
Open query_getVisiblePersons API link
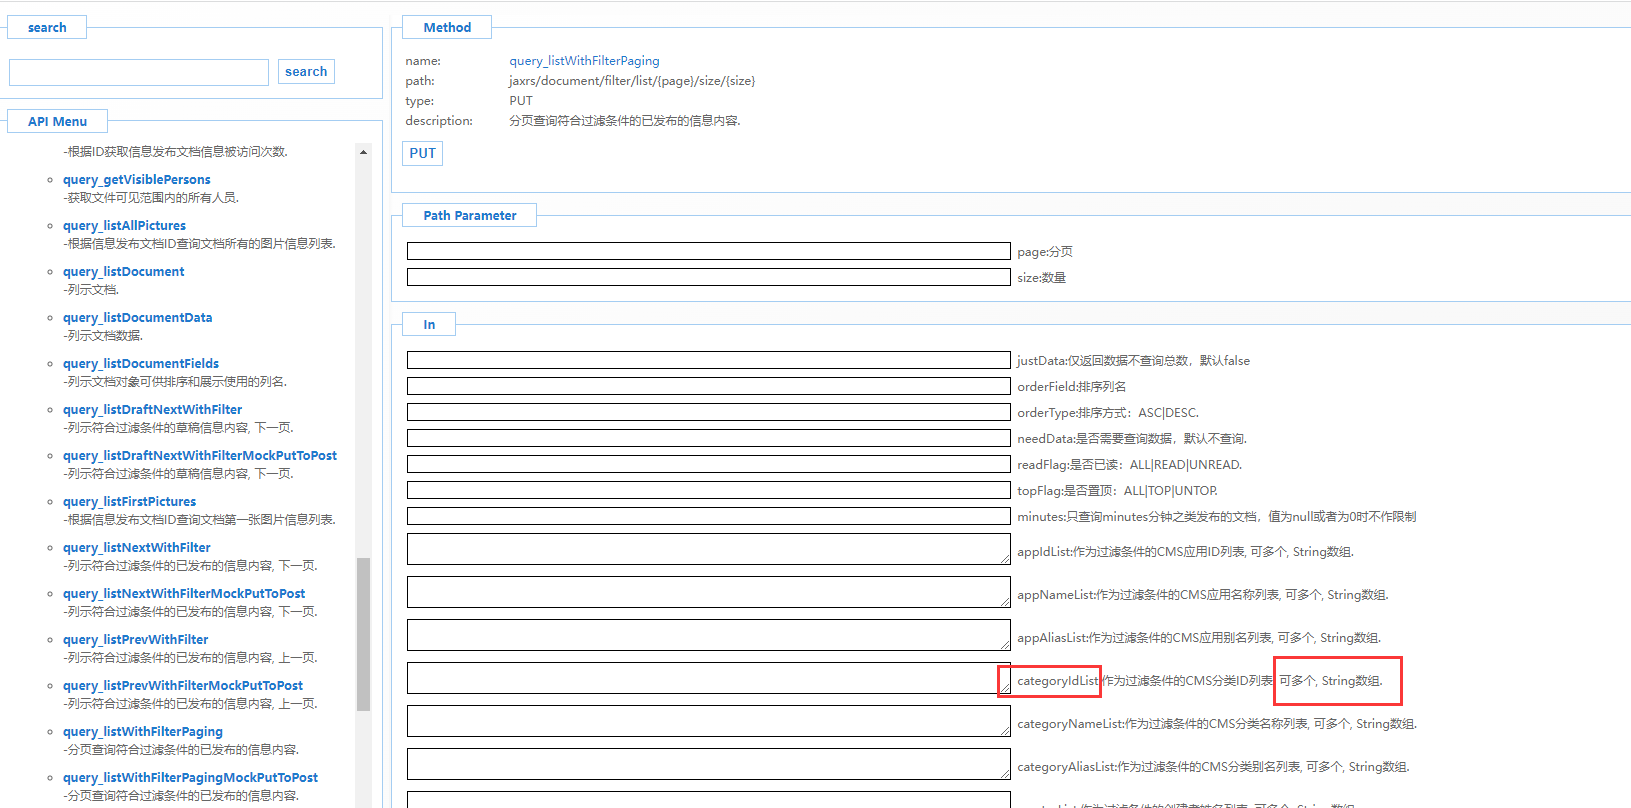pos(136,180)
